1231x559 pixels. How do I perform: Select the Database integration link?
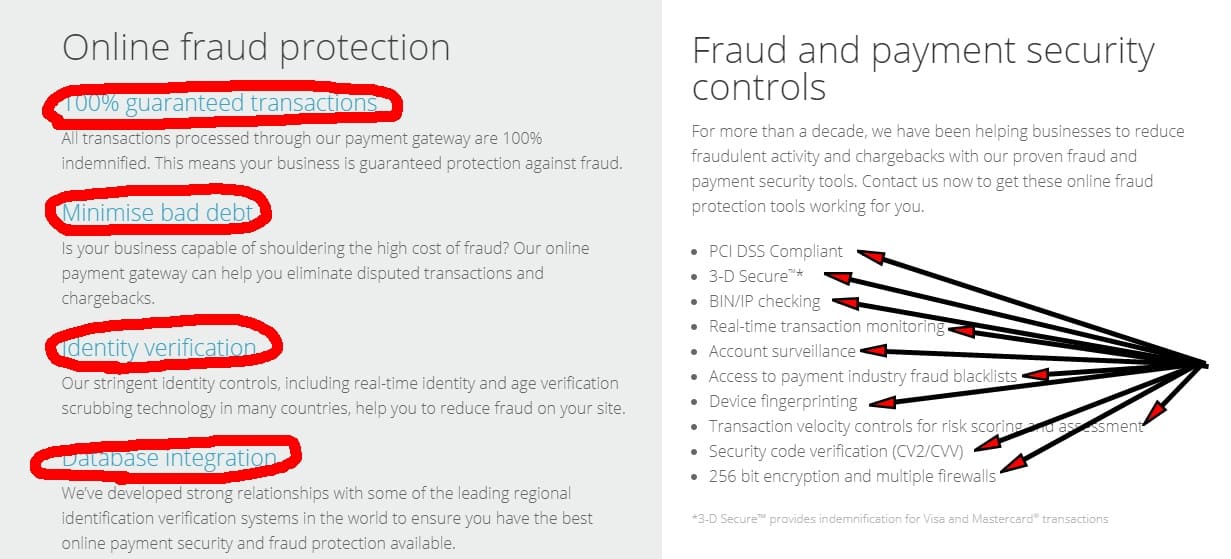point(169,458)
